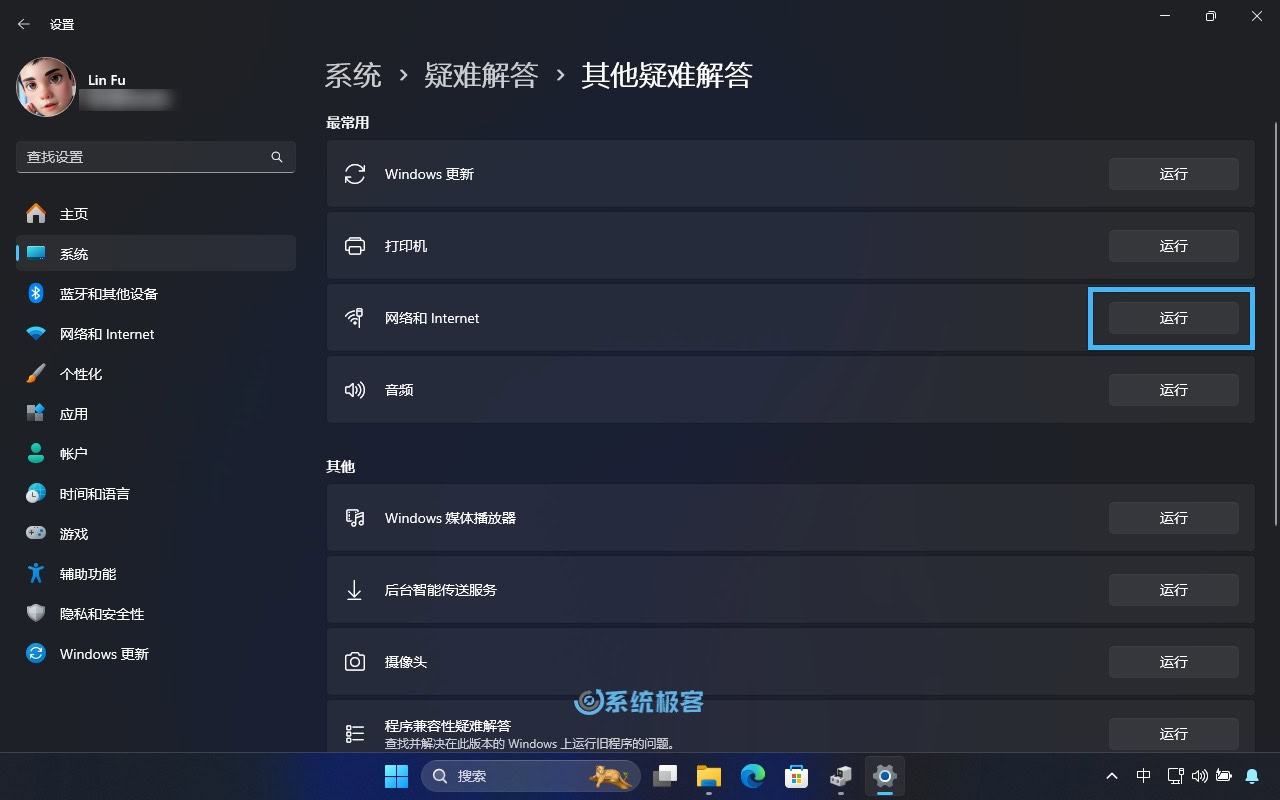Open File Explorer from the taskbar
This screenshot has height=800, width=1280.
(709, 776)
